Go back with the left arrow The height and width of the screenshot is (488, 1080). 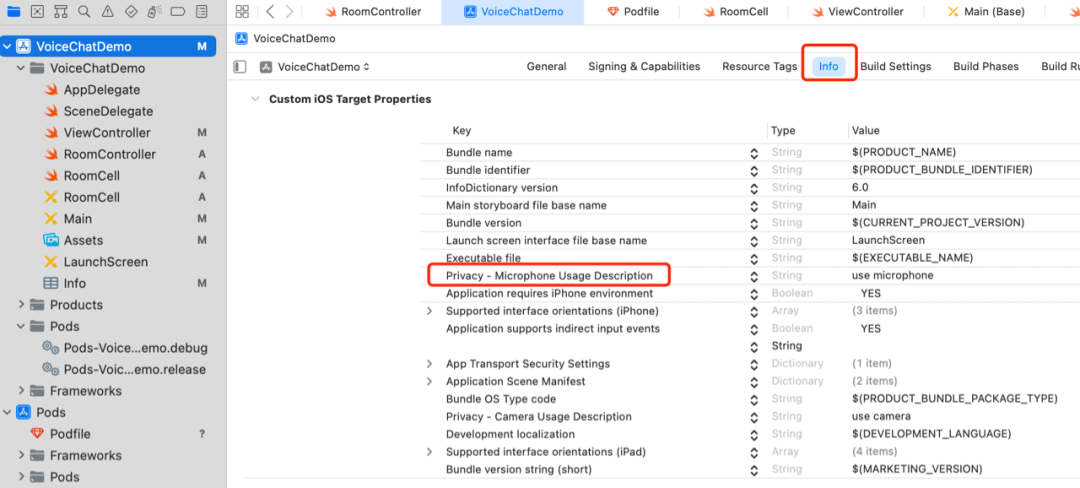[x=270, y=12]
